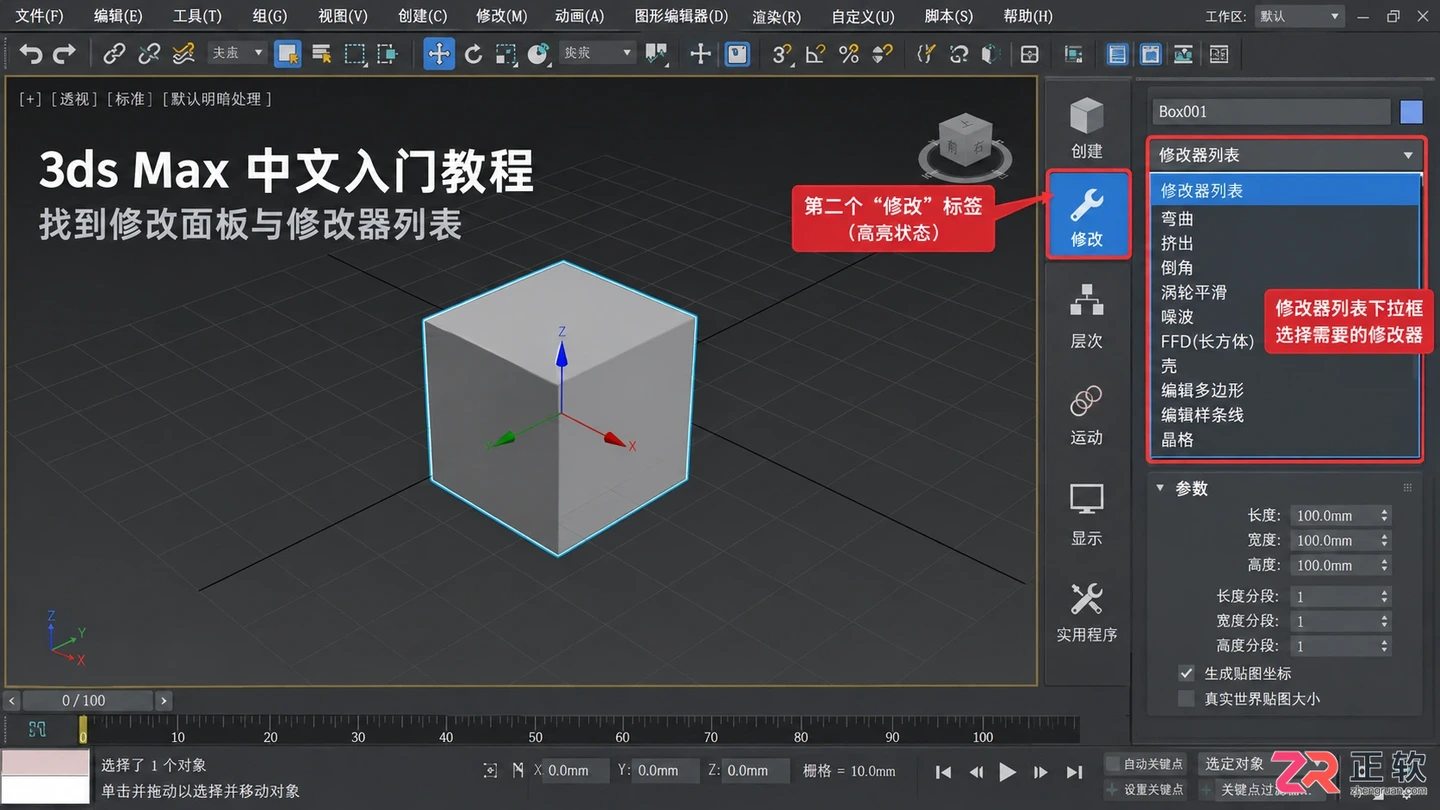
Task: Jump to the animation start frame
Action: click(x=943, y=772)
